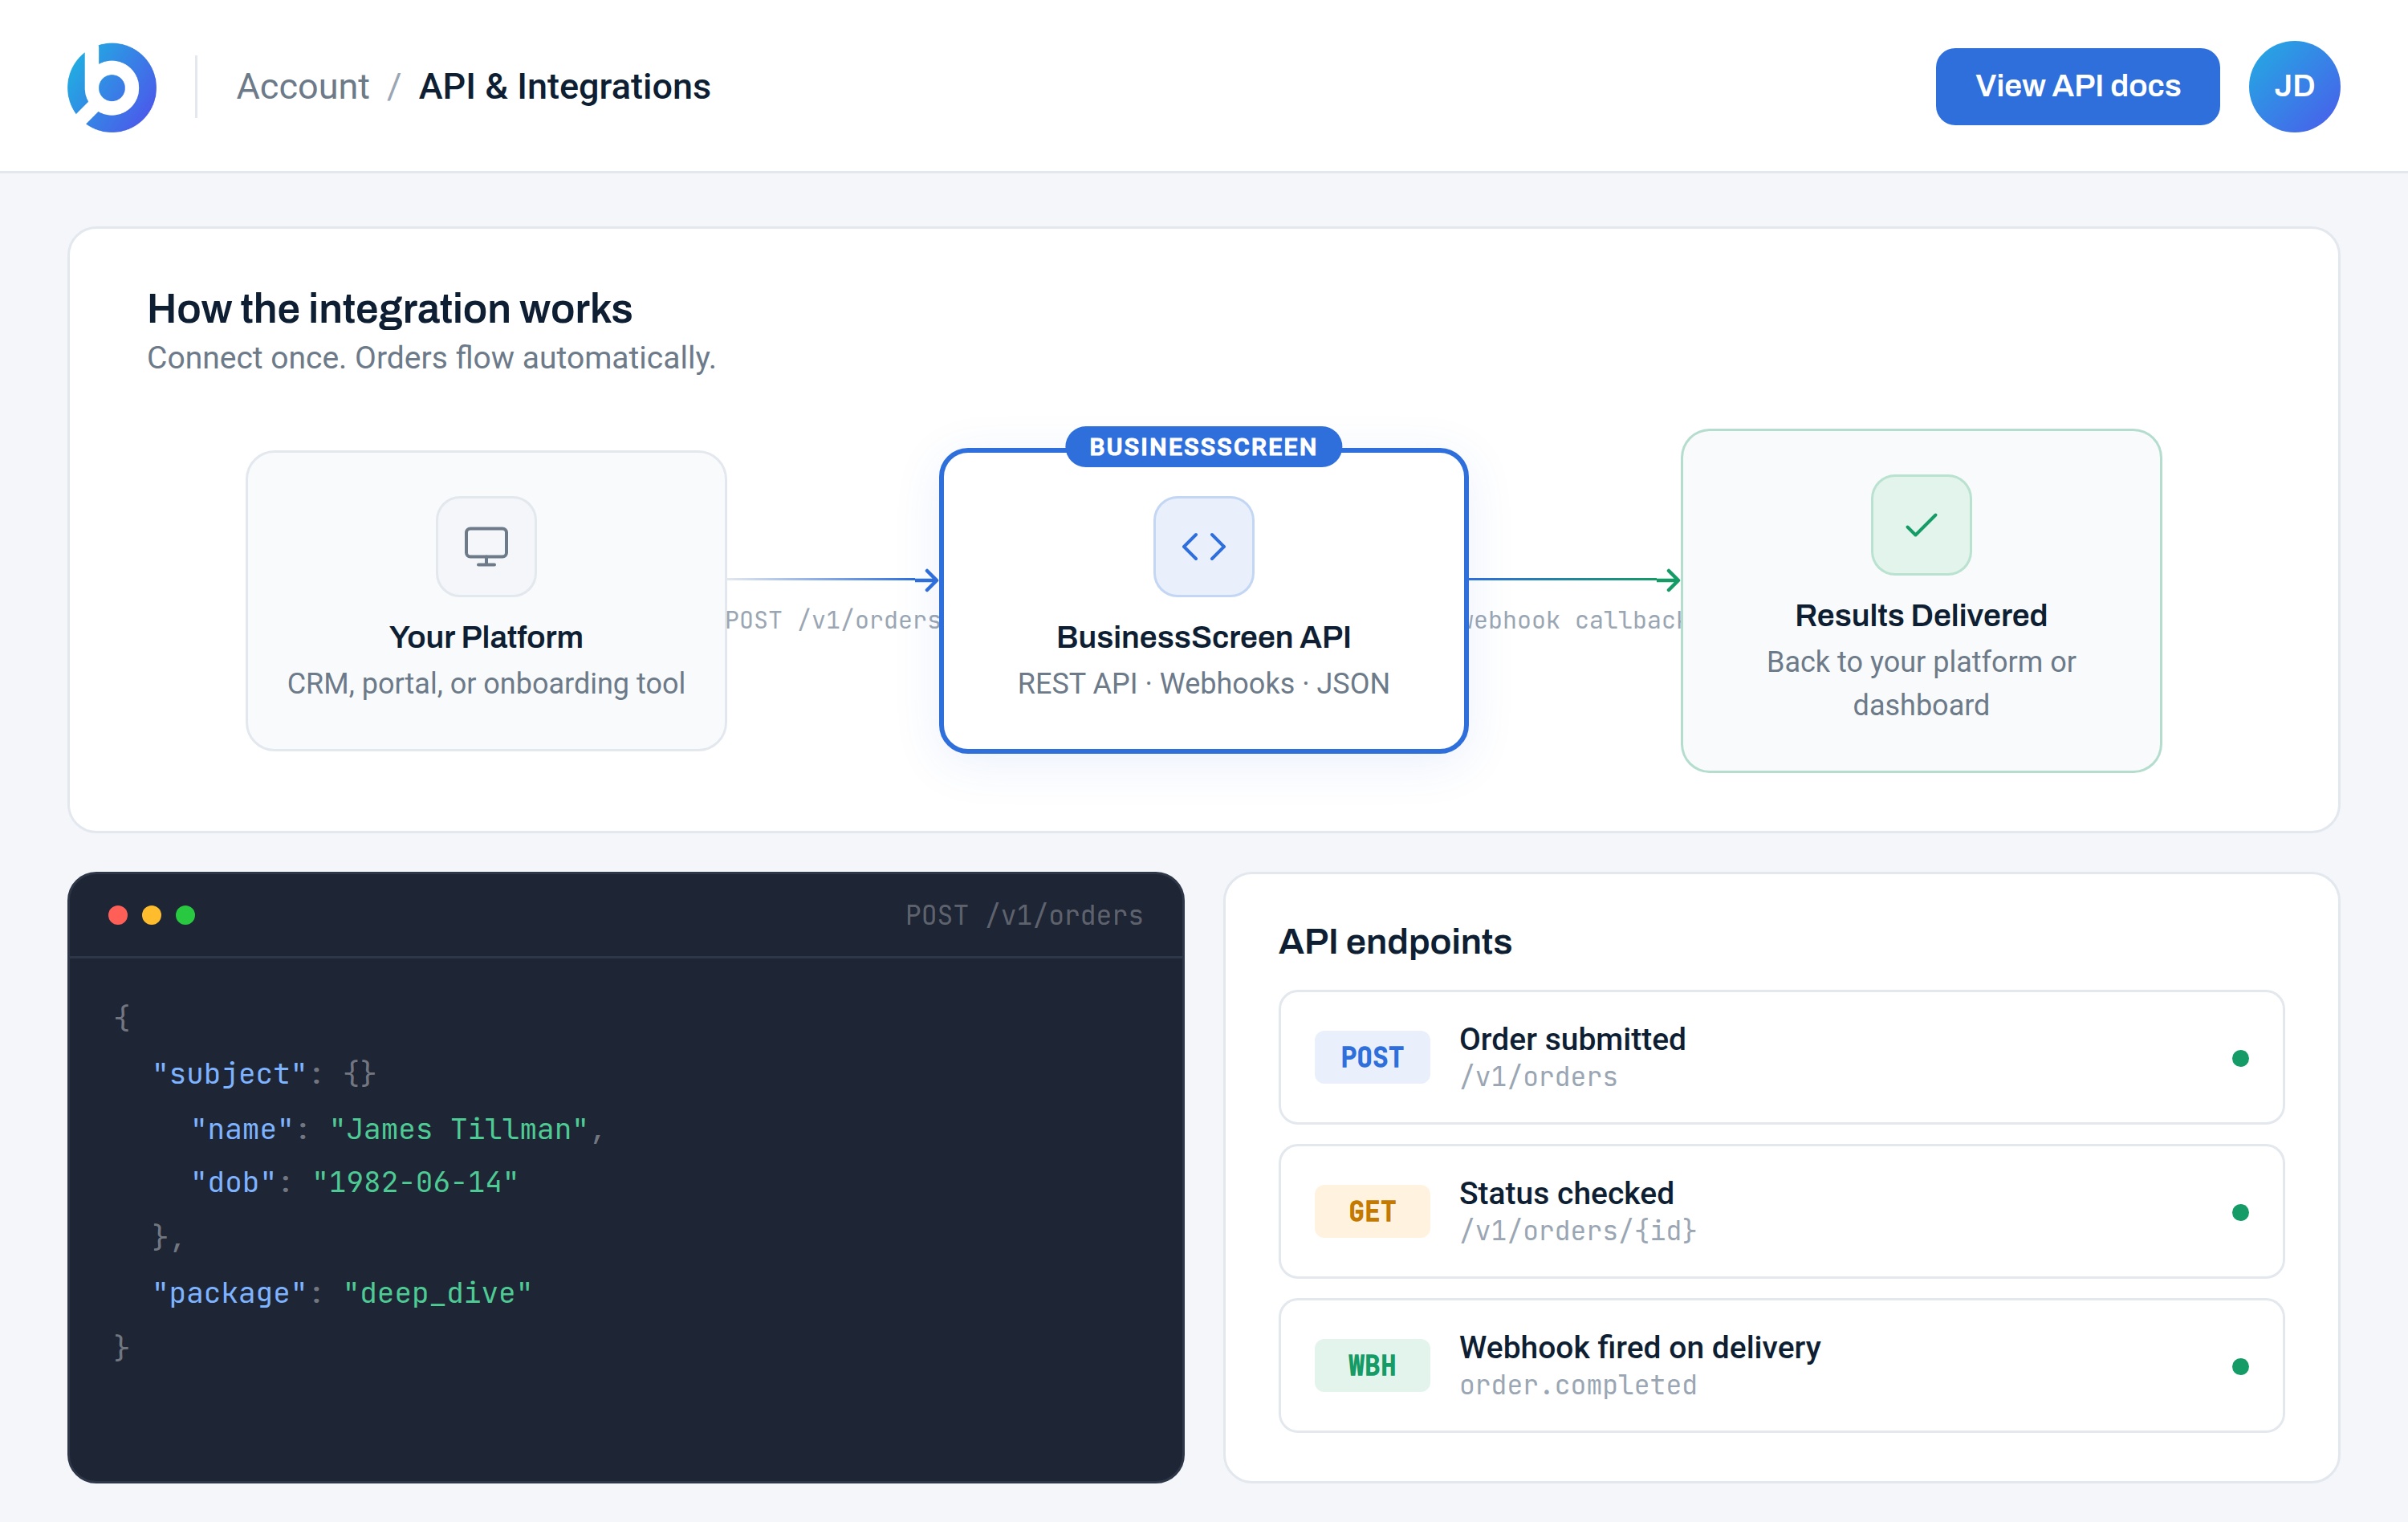Screen dimensions: 2408x1522
Task: Open the JD user avatar
Action: coord(2293,87)
